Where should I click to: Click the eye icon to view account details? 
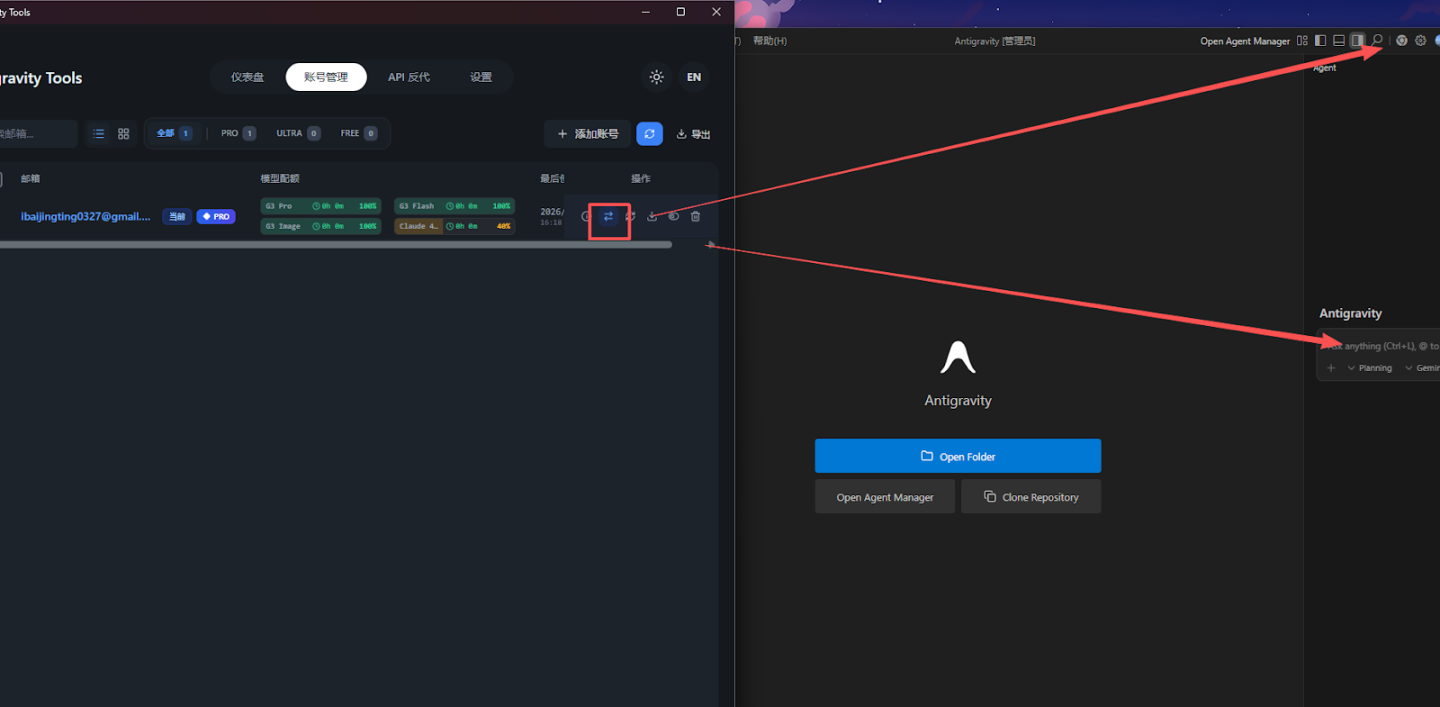(x=673, y=216)
